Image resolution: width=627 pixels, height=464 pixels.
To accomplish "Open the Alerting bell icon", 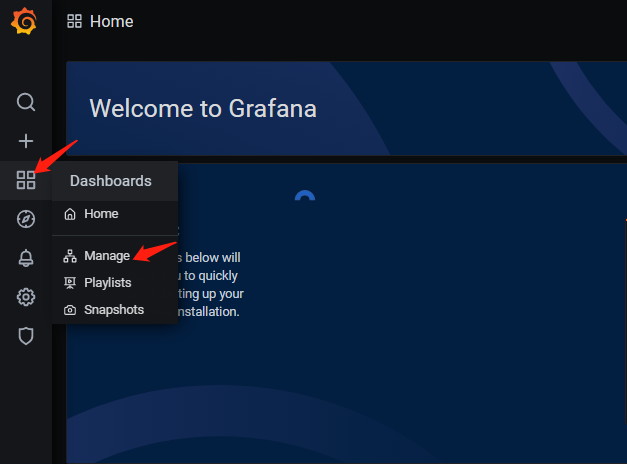I will [26, 258].
